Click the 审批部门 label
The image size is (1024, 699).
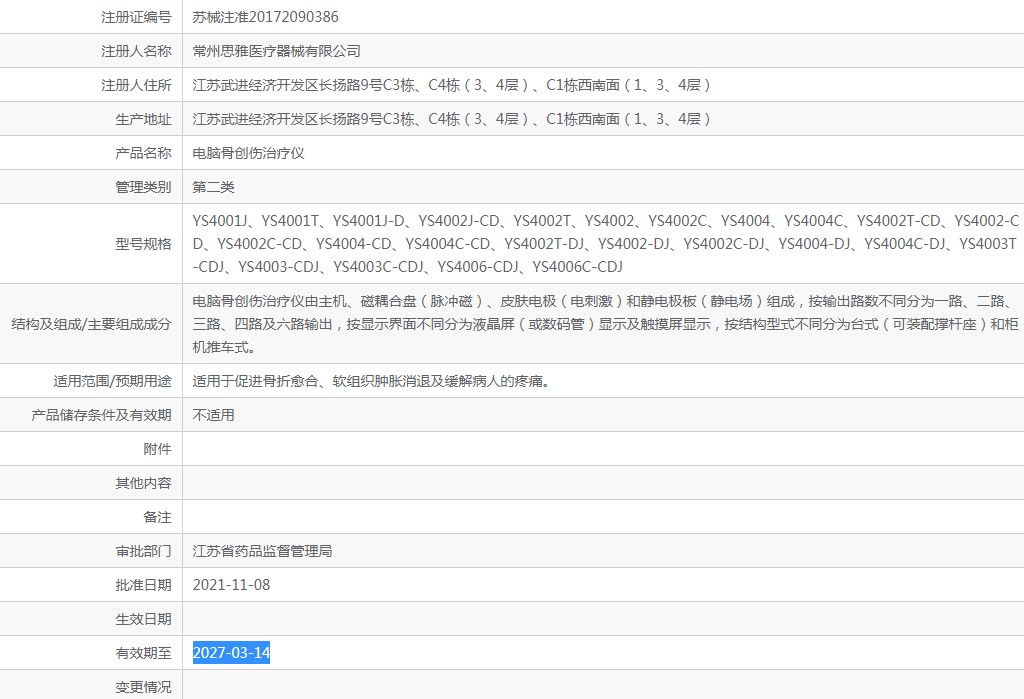point(143,551)
